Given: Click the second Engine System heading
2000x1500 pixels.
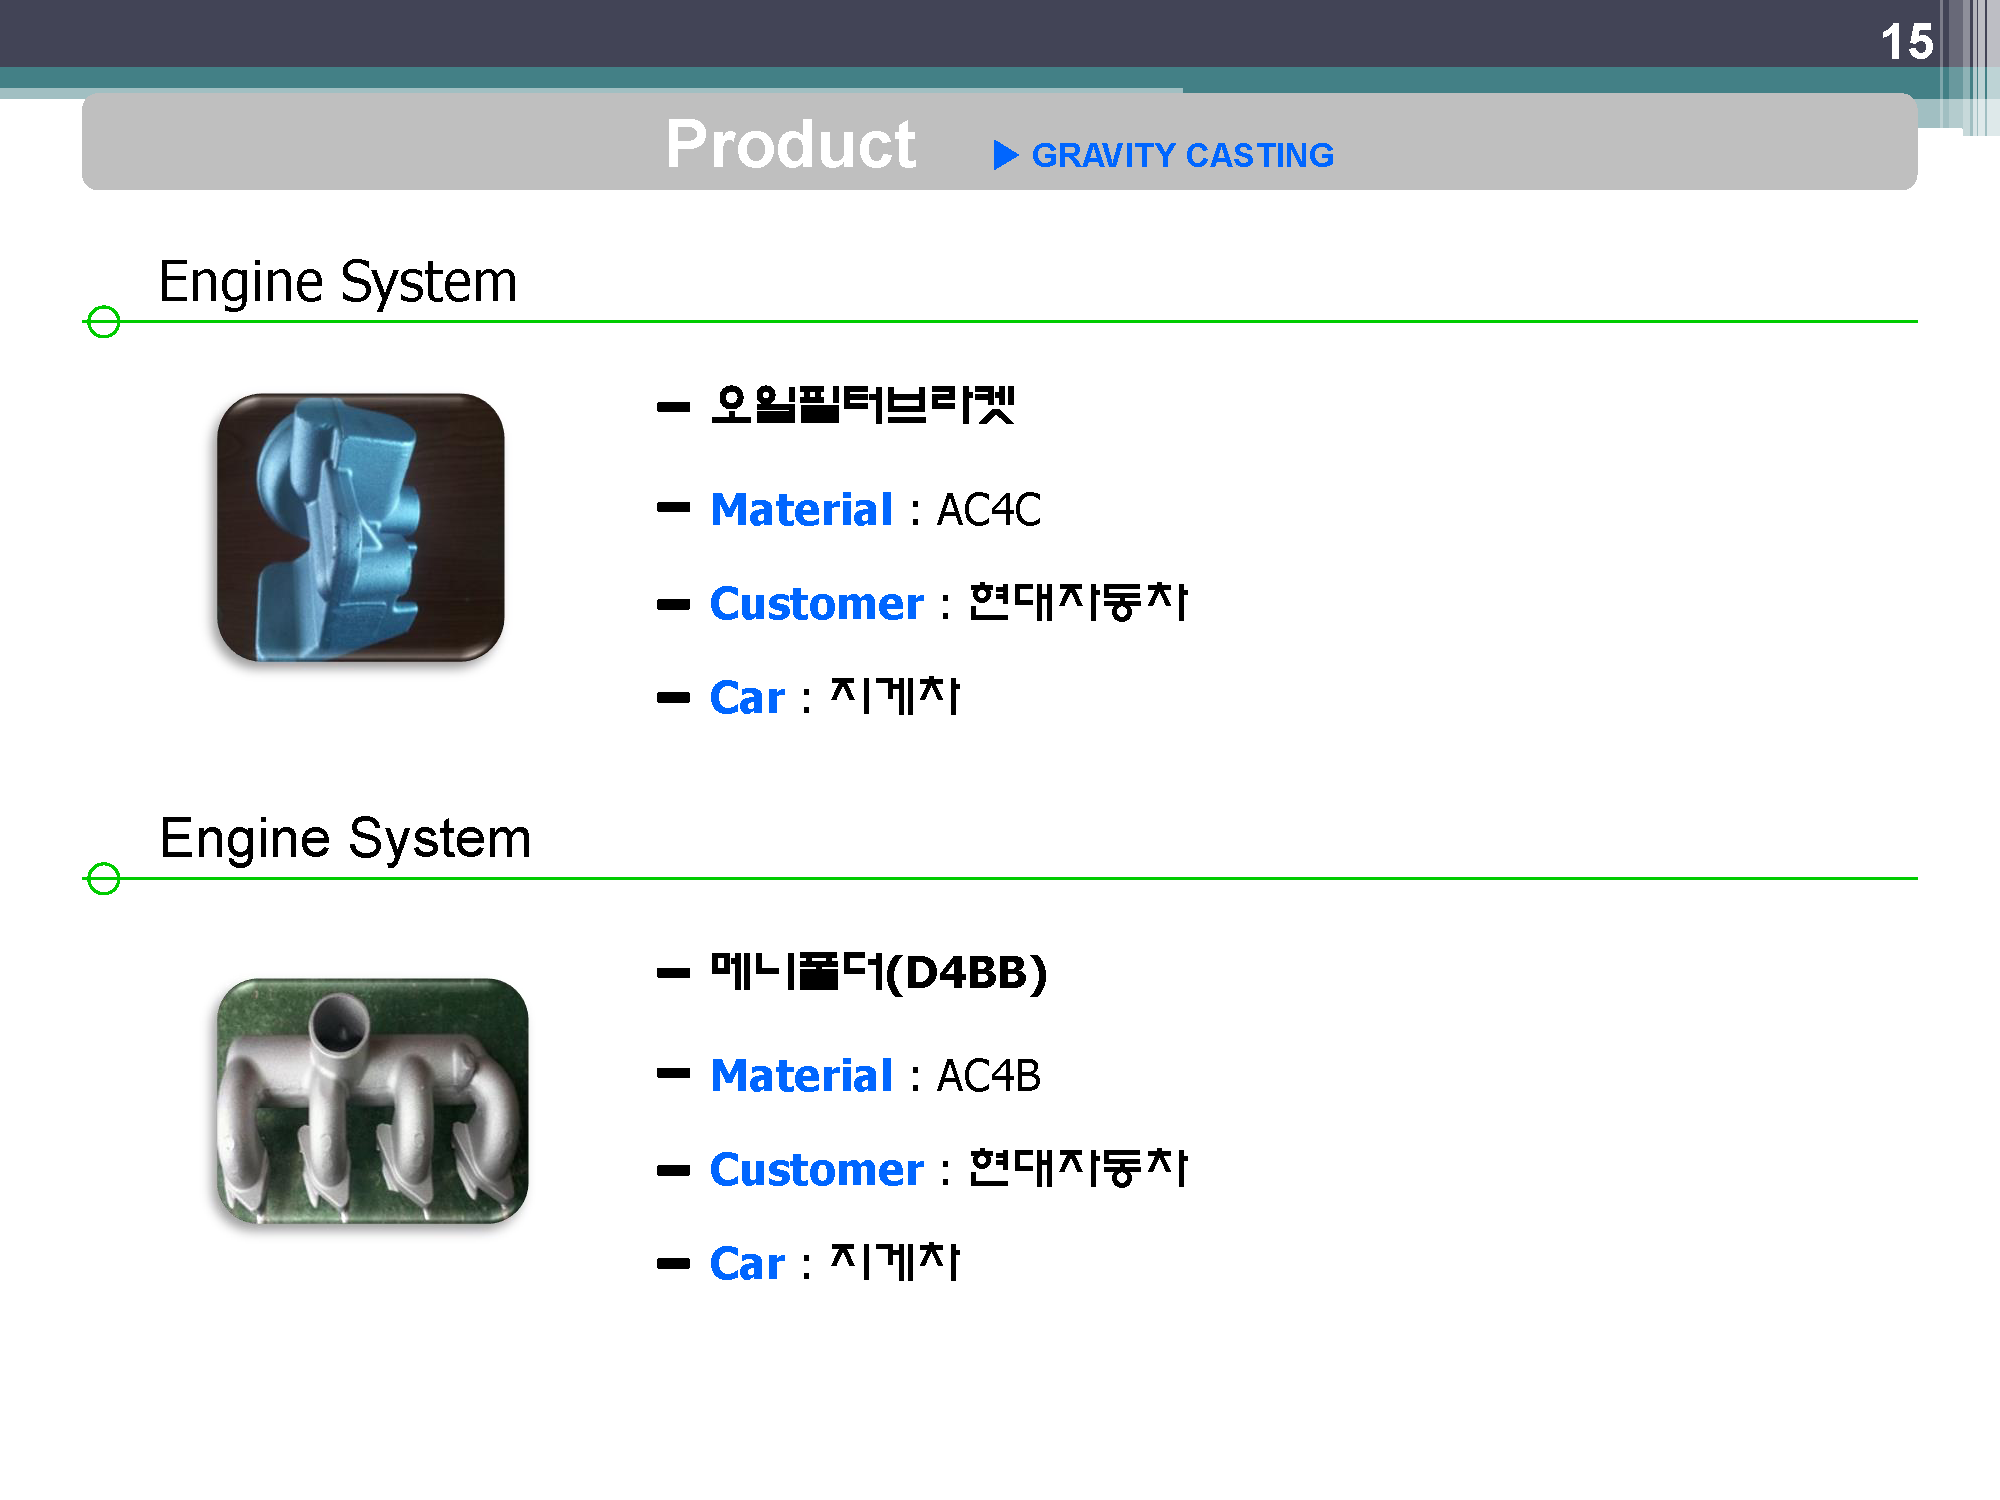Looking at the screenshot, I should (x=345, y=838).
